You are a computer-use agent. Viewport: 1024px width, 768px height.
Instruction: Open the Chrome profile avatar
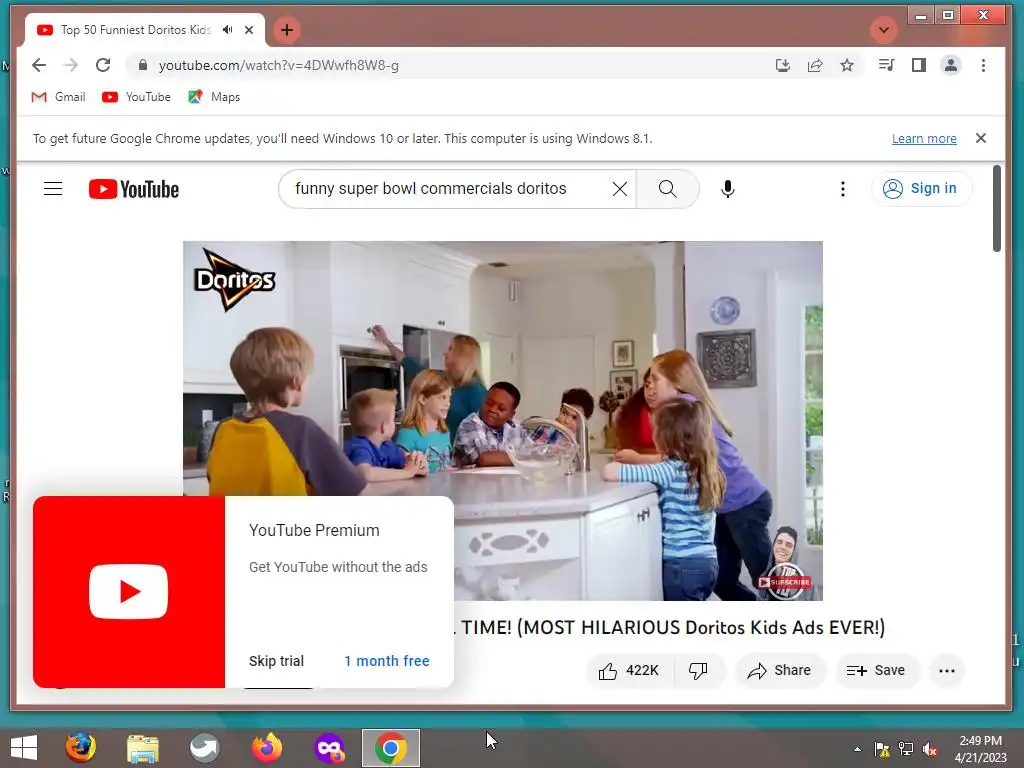point(950,65)
